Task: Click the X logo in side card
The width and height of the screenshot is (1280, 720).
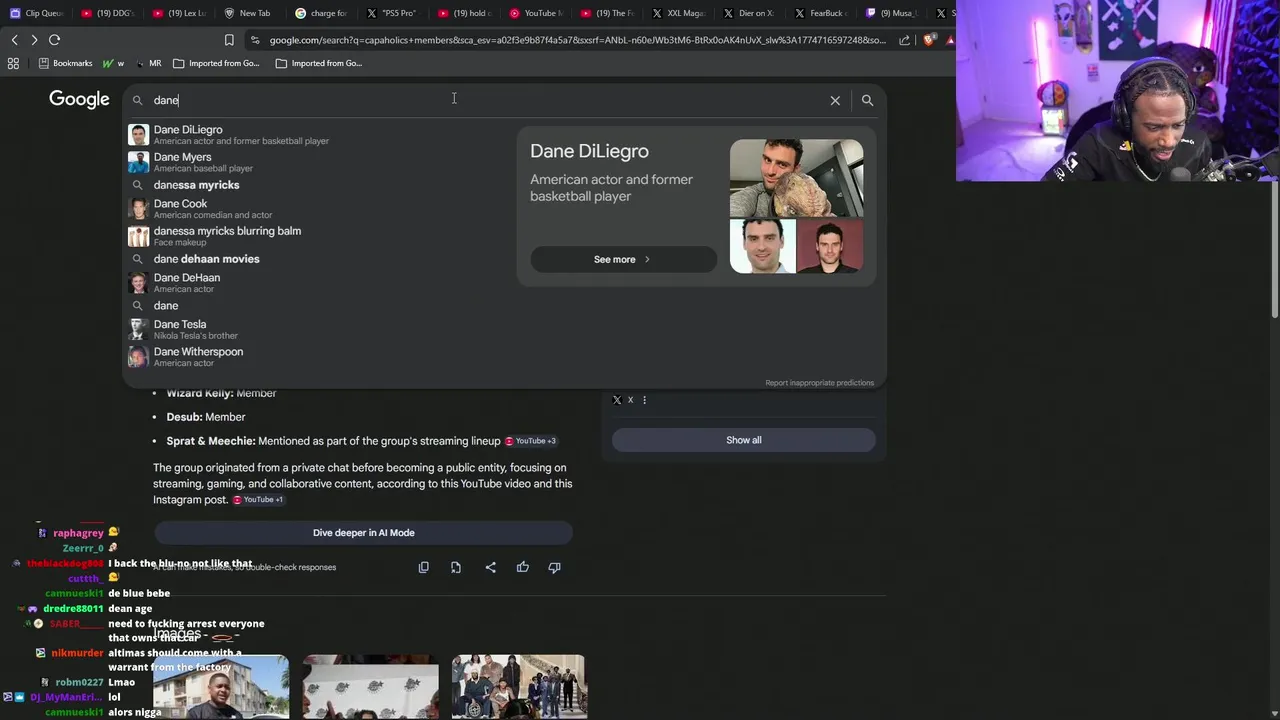Action: pyautogui.click(x=617, y=400)
